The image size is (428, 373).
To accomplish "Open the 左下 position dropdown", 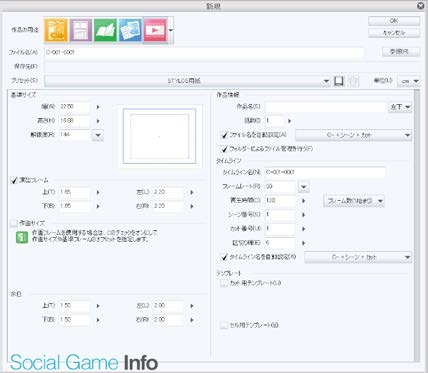I will (400, 107).
